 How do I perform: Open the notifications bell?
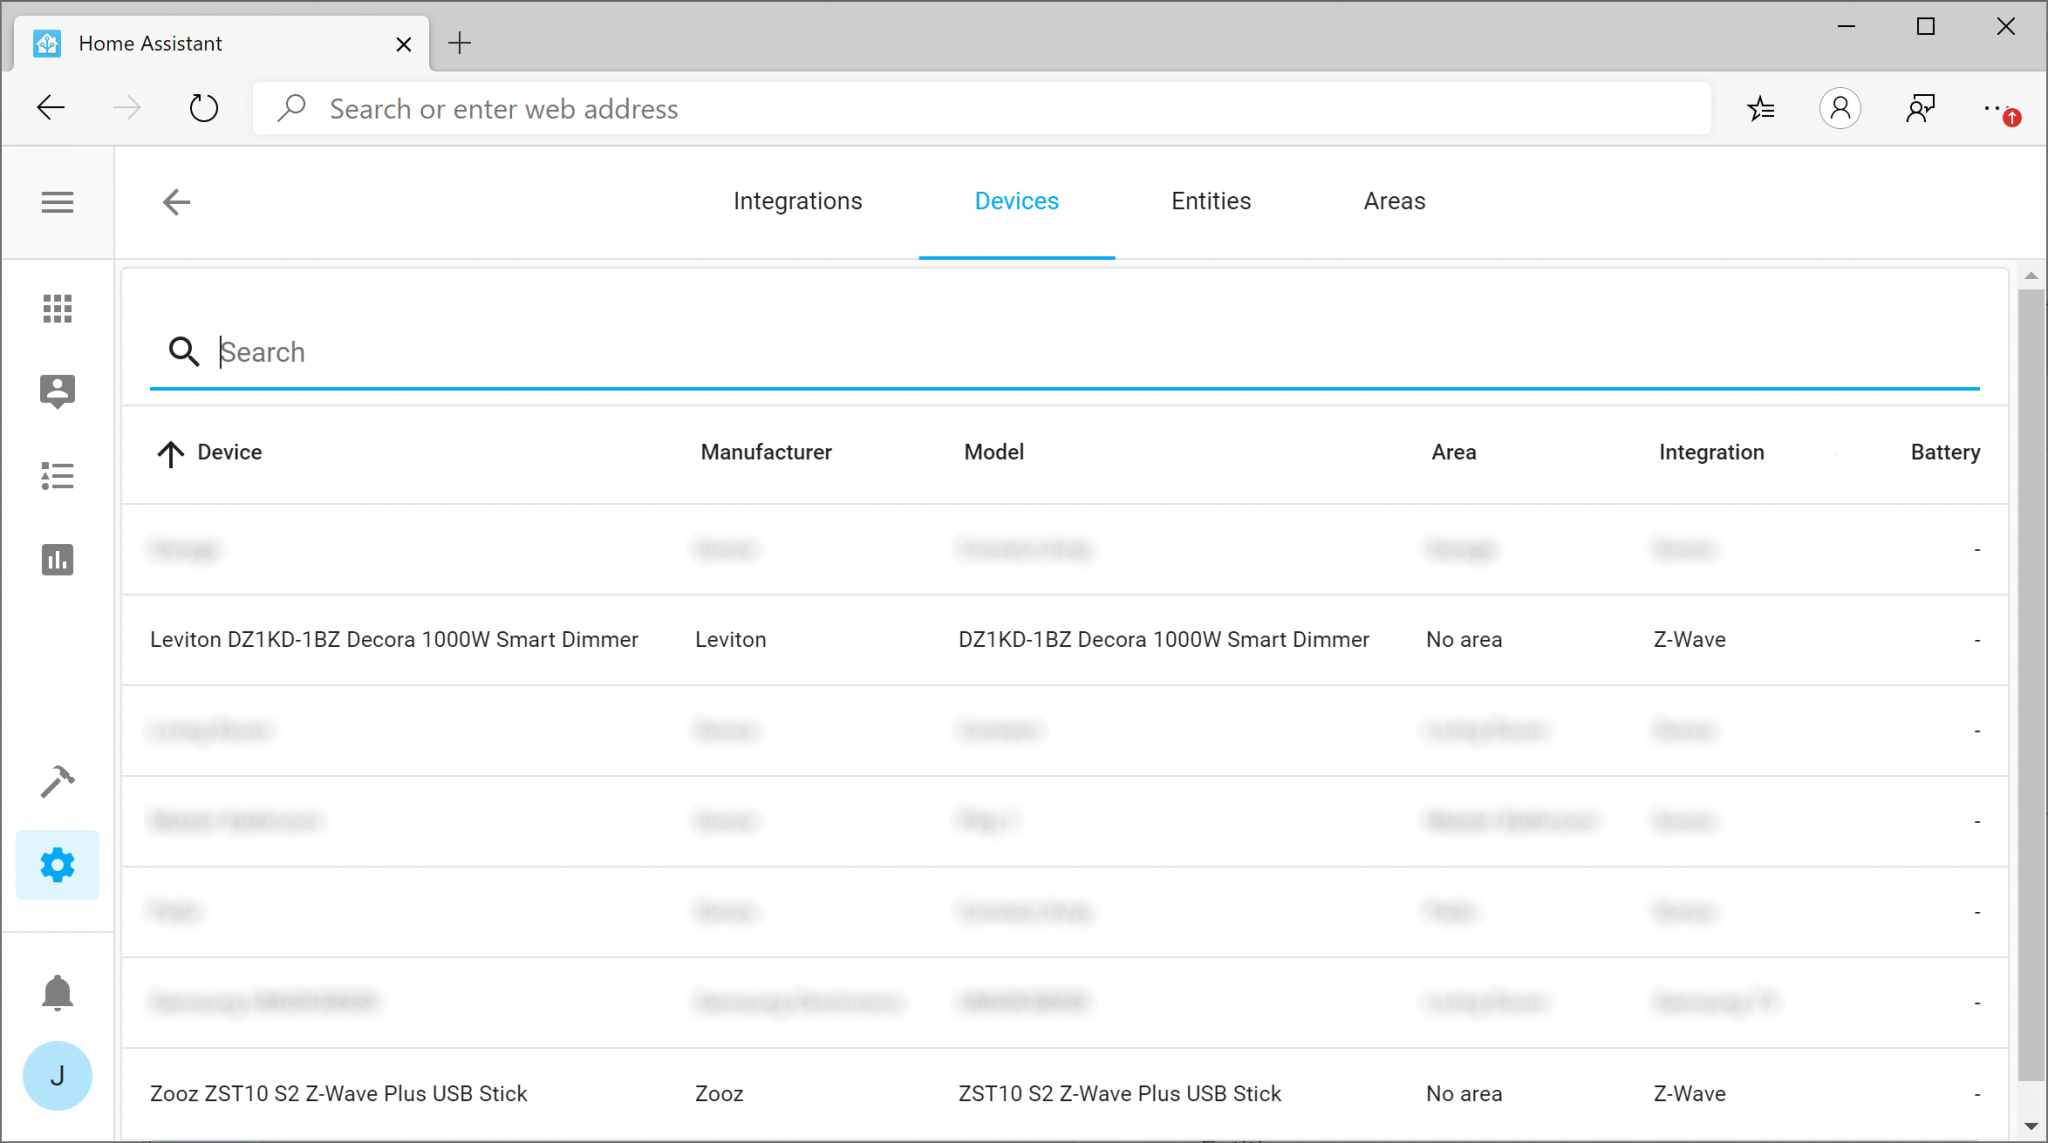(57, 992)
